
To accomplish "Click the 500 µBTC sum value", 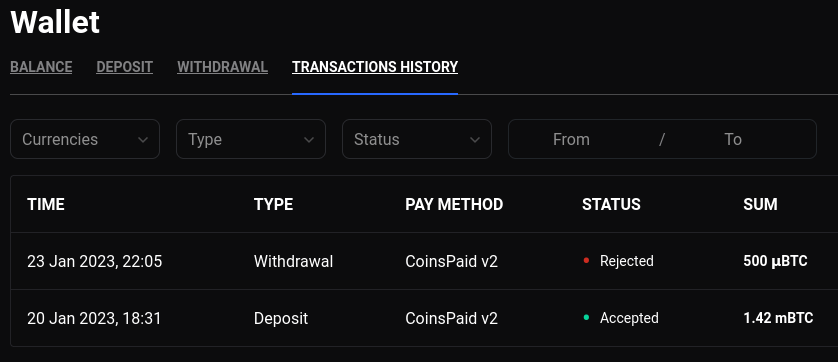I will click(x=775, y=261).
